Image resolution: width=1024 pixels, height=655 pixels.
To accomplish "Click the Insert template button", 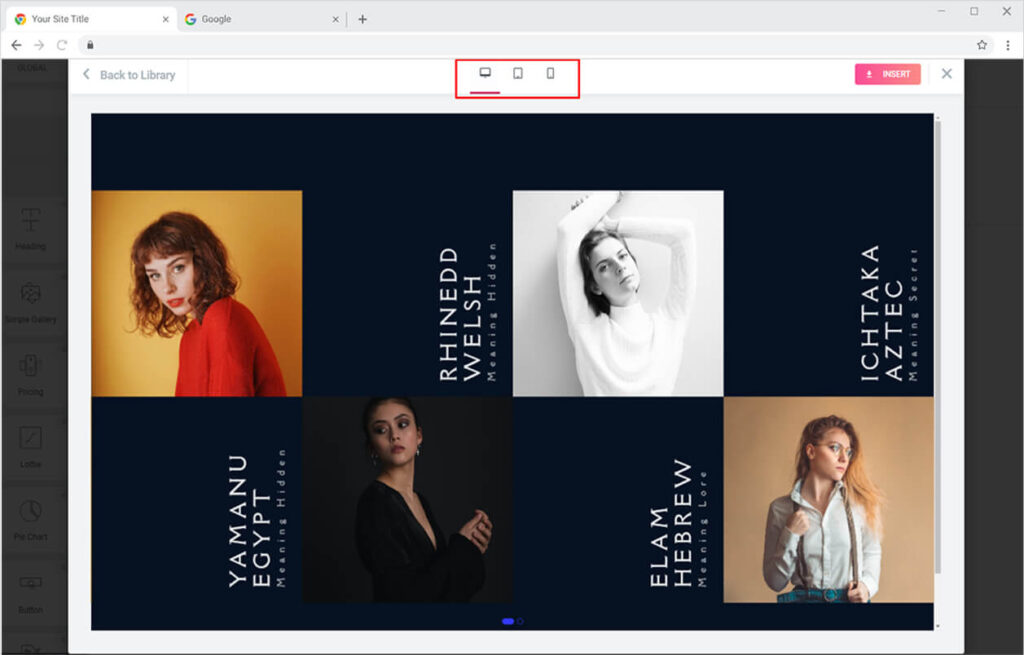I will pyautogui.click(x=887, y=74).
